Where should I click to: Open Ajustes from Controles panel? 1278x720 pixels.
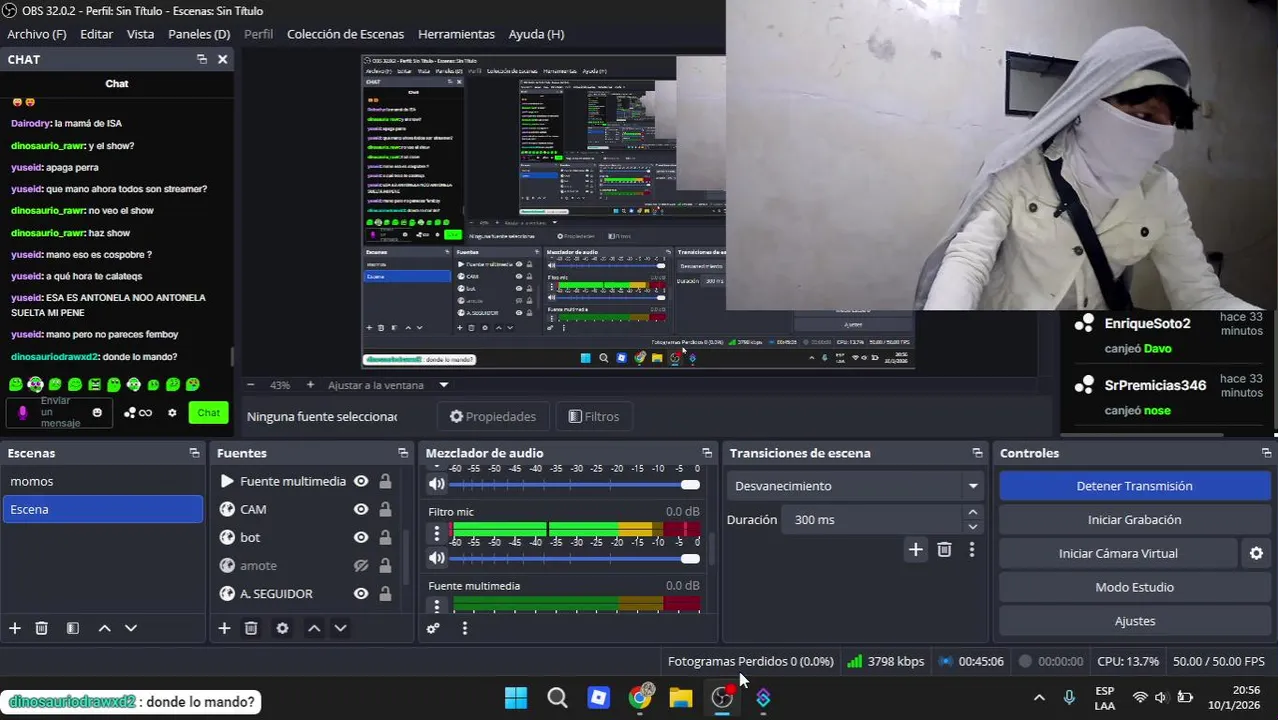pos(1134,621)
